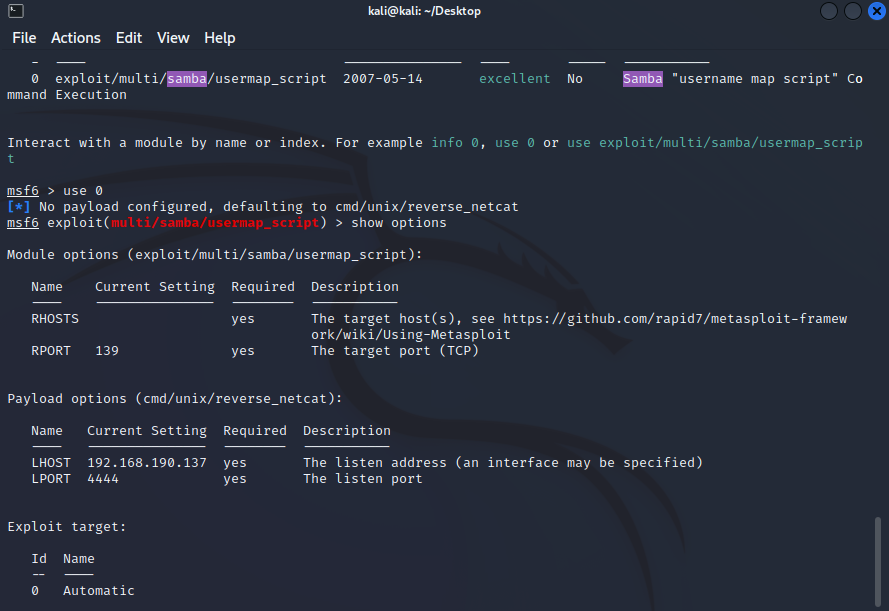This screenshot has width=889, height=611.
Task: Click 'cmd/unix/reverse_netcat' in the defaulting message
Action: 426,207
